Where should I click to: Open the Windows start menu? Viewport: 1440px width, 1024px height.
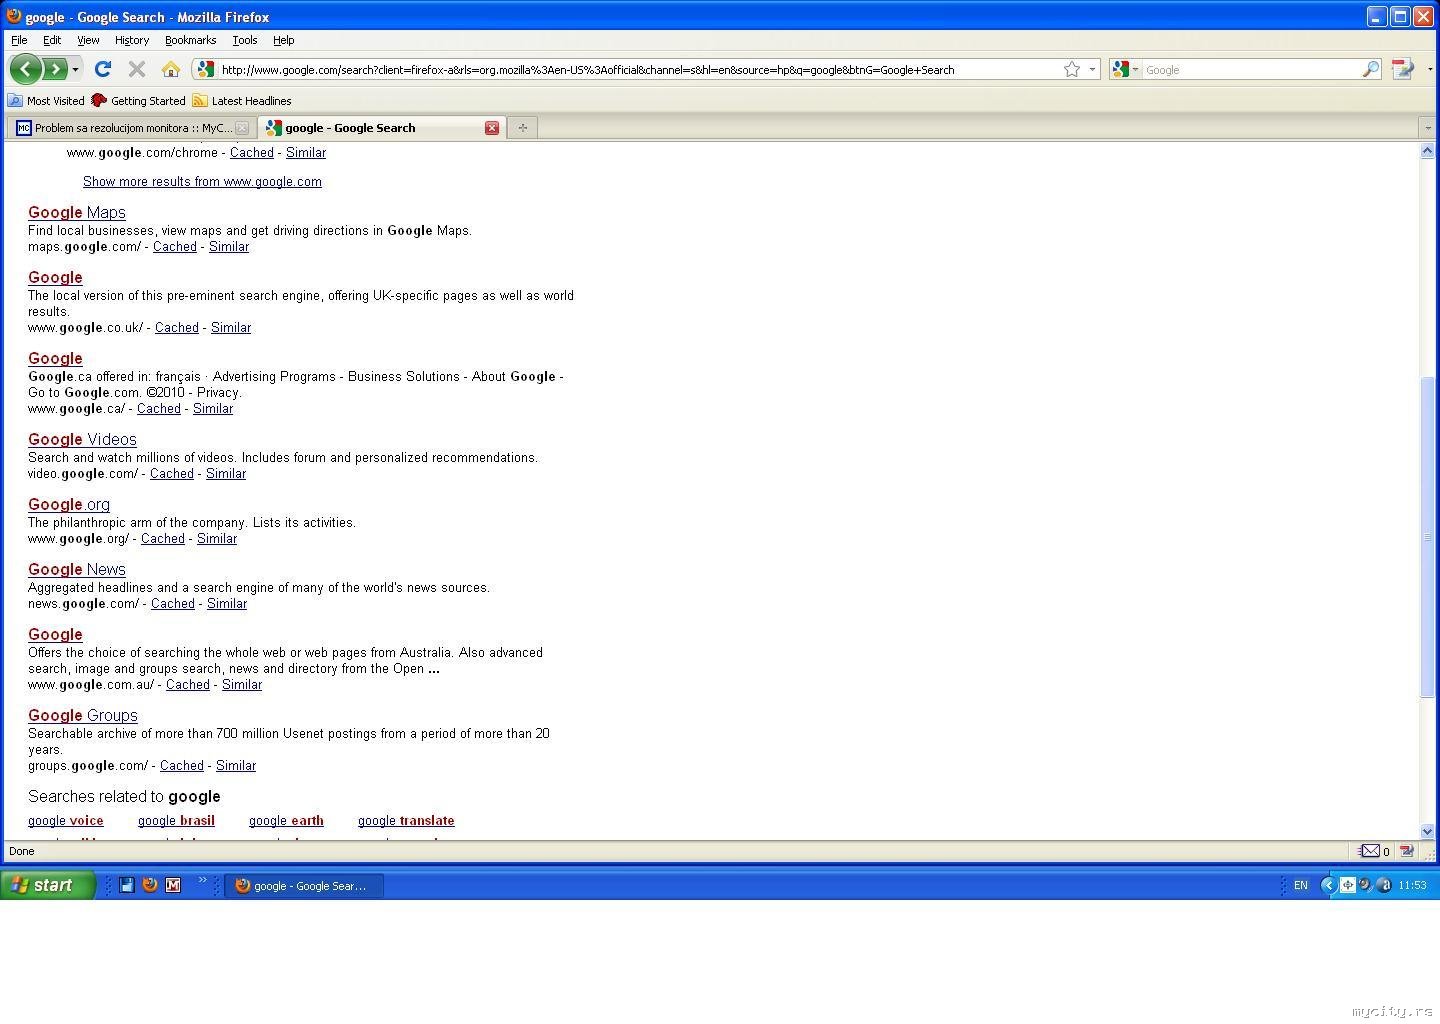pos(48,885)
